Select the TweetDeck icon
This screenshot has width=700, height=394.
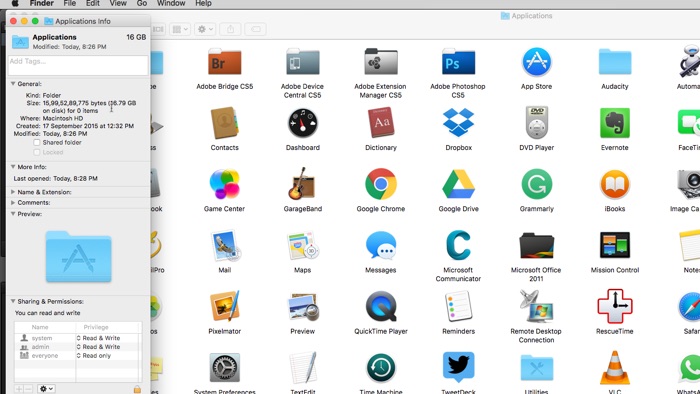pos(458,367)
